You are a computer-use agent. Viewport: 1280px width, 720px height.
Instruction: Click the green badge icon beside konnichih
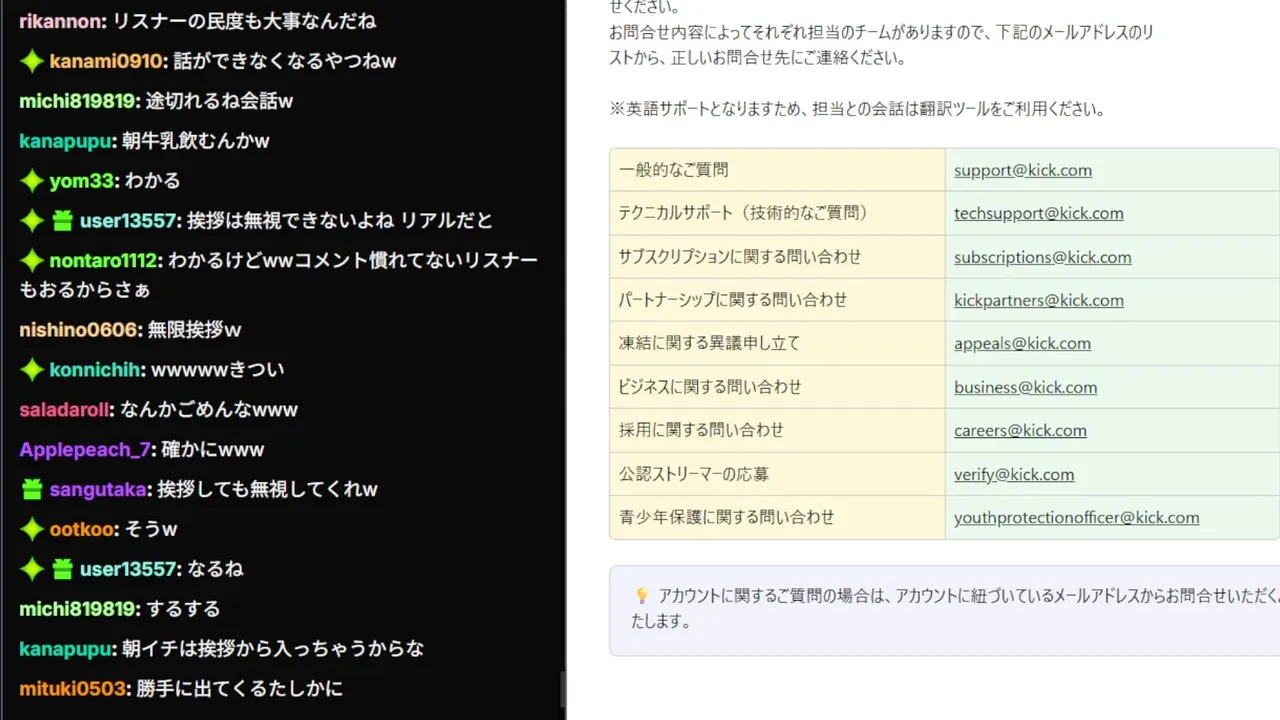tap(32, 370)
